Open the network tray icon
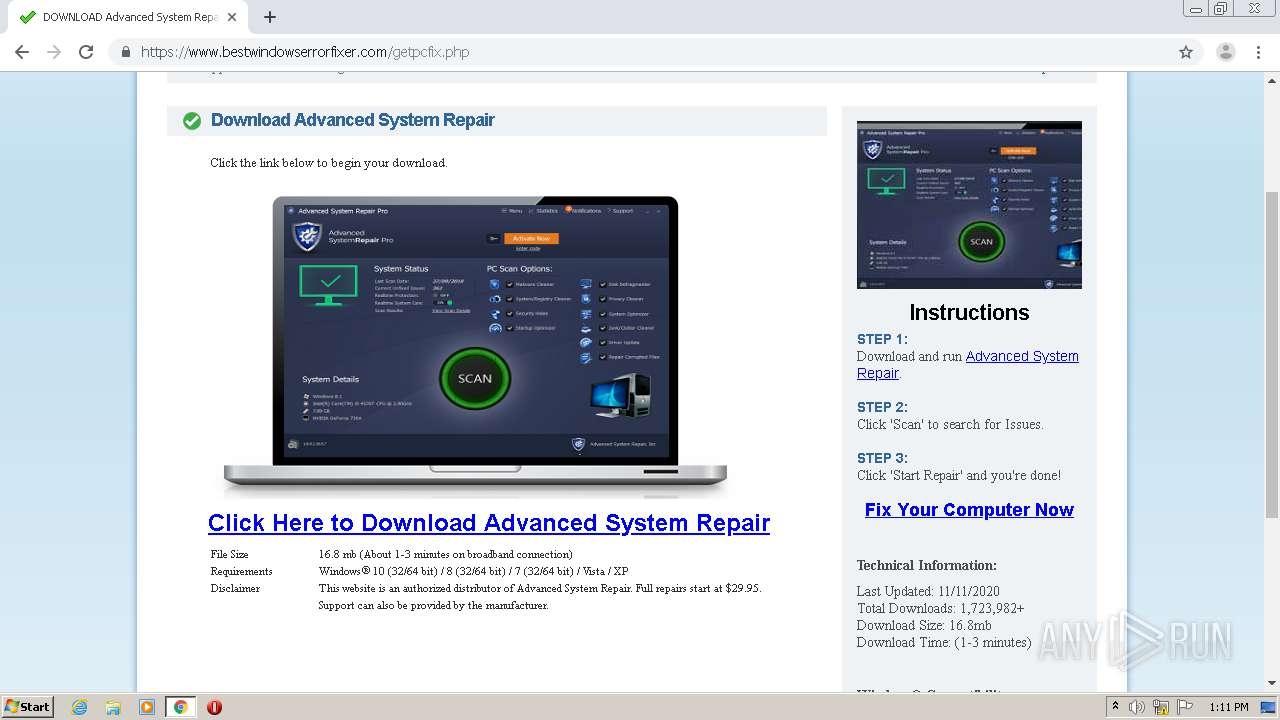The height and width of the screenshot is (720, 1280). (x=1161, y=707)
